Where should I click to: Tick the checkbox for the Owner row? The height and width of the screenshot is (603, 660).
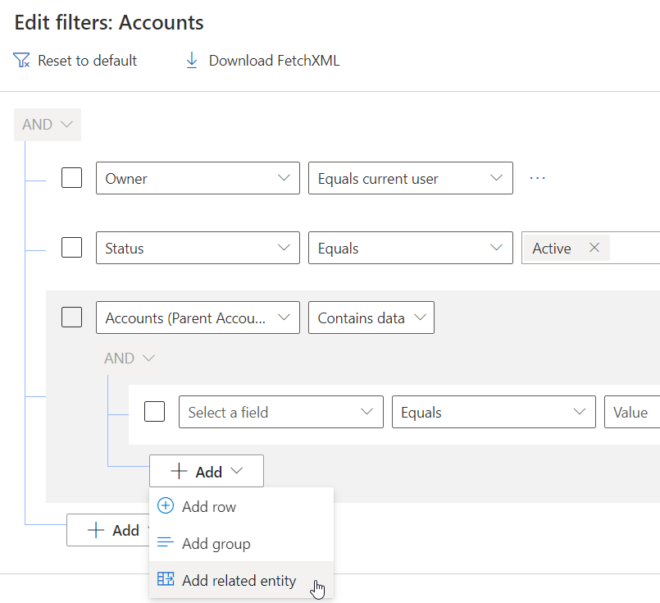point(72,178)
